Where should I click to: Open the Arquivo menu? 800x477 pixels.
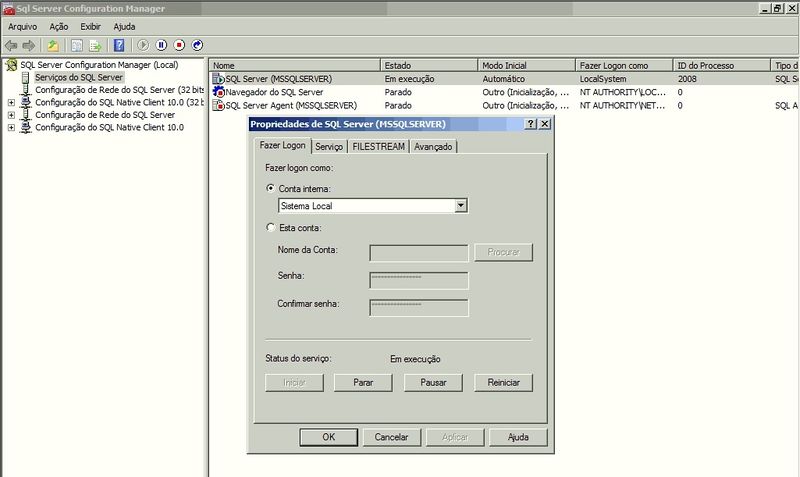point(22,27)
